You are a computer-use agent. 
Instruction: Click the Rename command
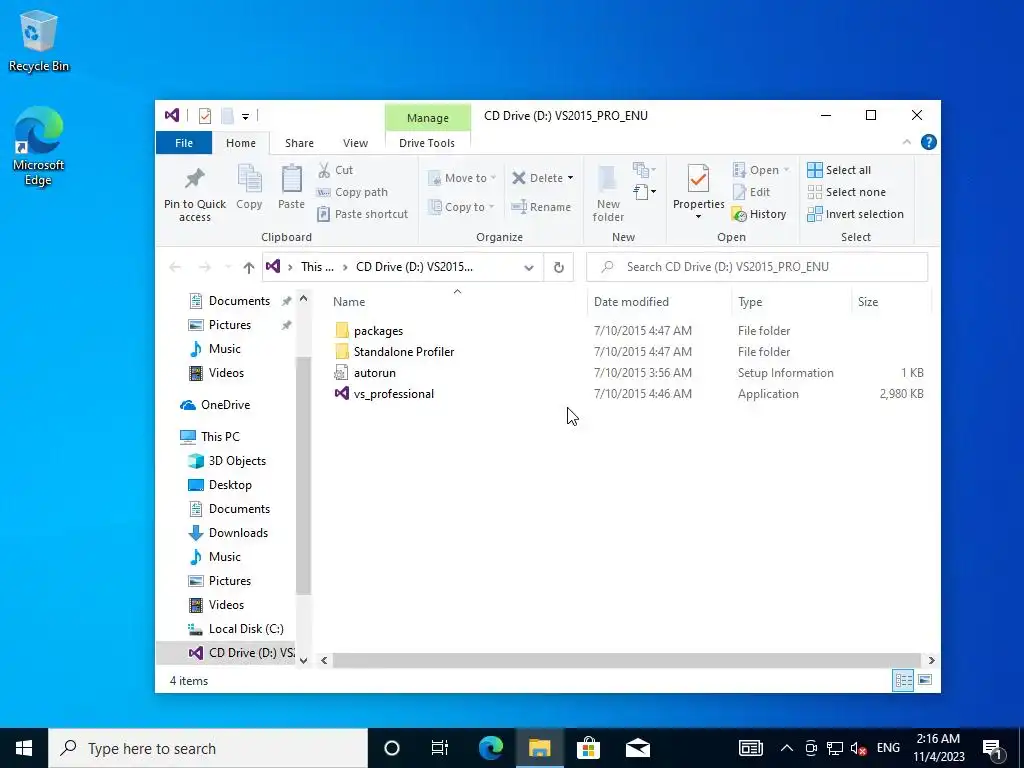541,206
